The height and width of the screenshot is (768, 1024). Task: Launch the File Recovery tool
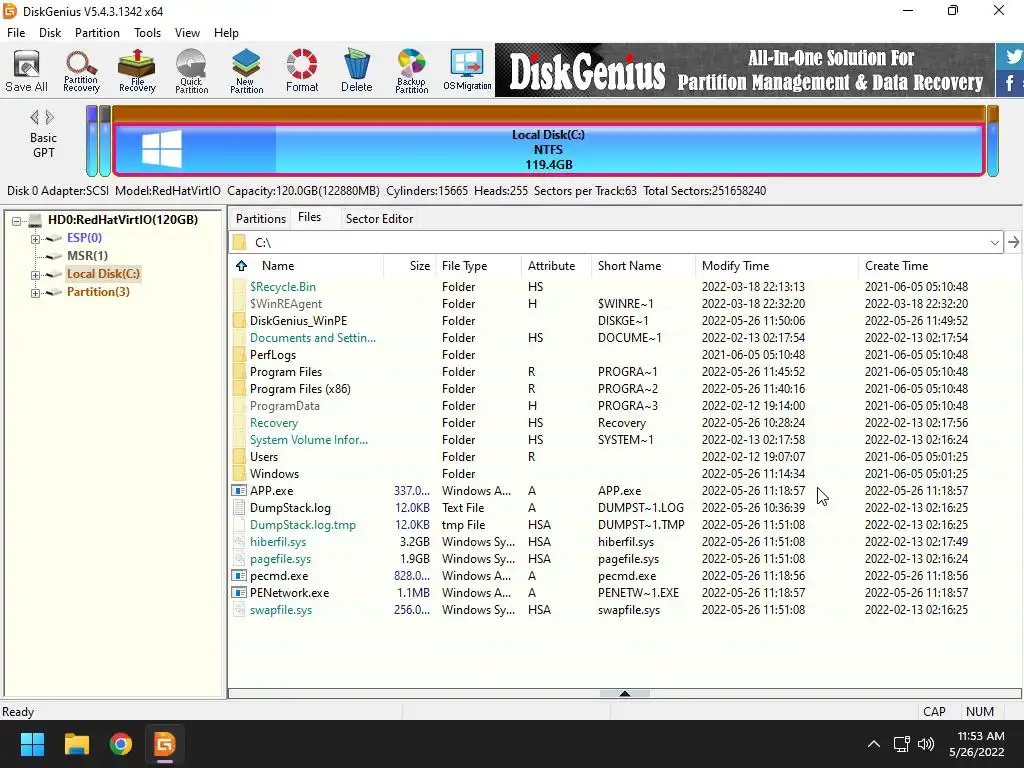(x=136, y=71)
